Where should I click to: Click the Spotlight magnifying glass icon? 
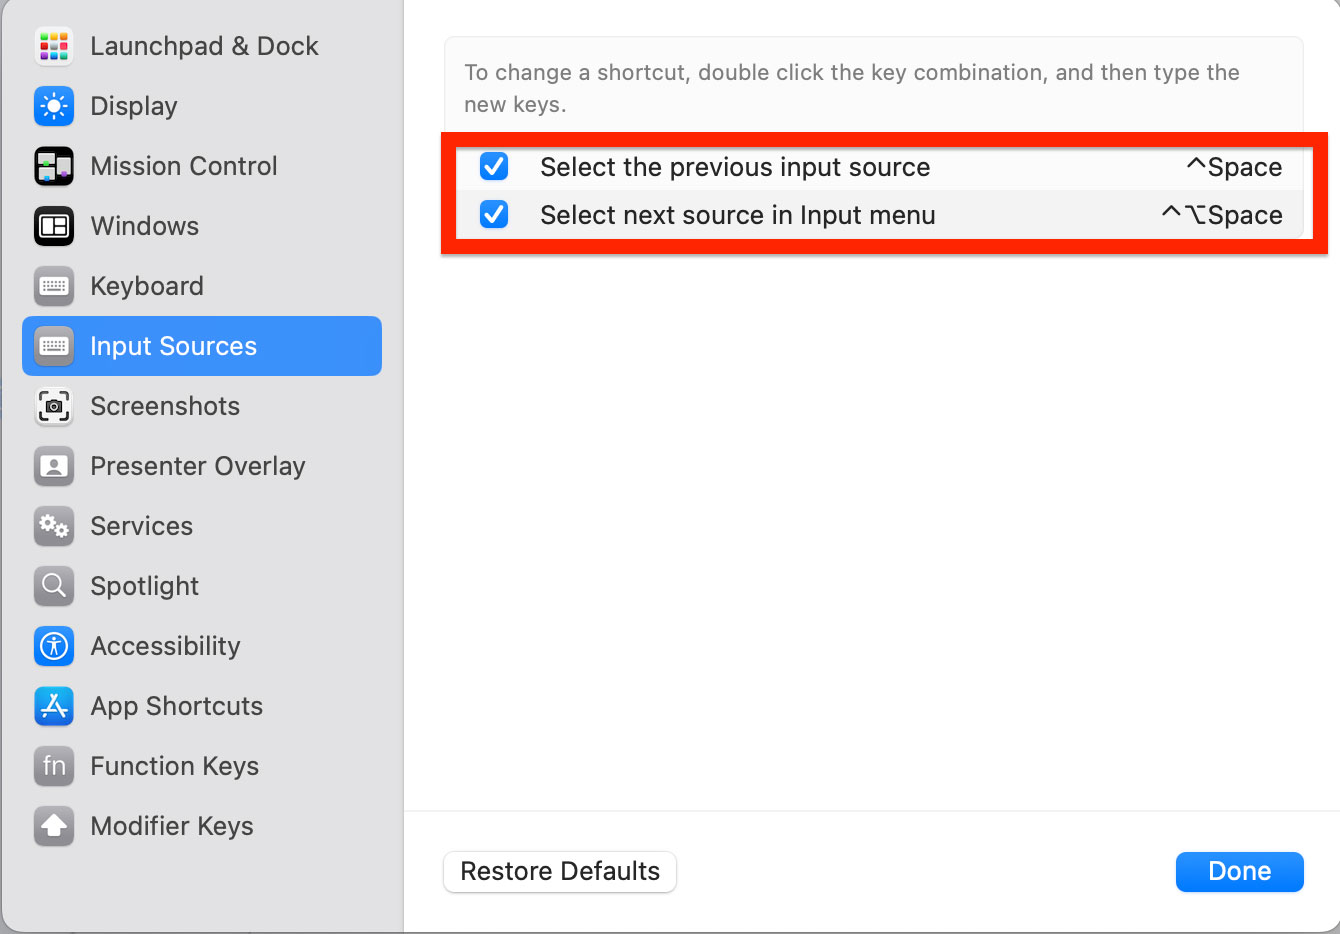54,586
